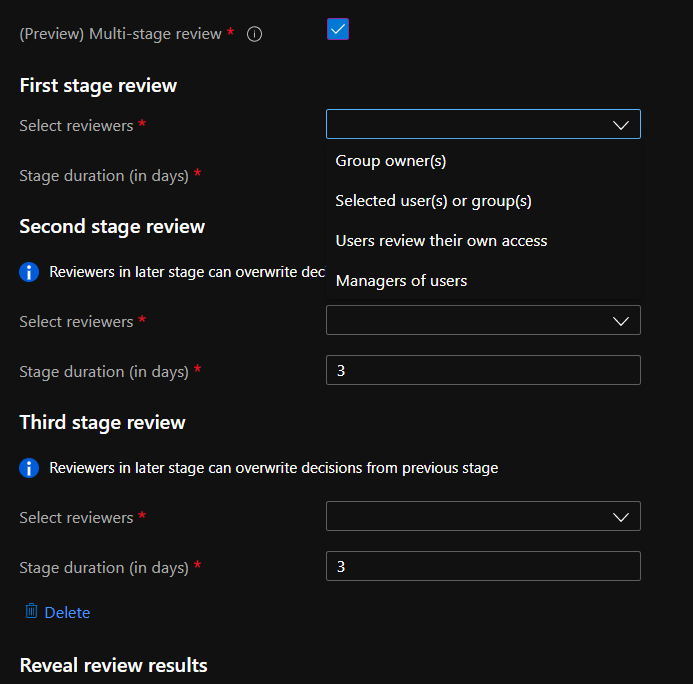Click the Second stage duration input field
693x684 pixels.
(x=483, y=370)
